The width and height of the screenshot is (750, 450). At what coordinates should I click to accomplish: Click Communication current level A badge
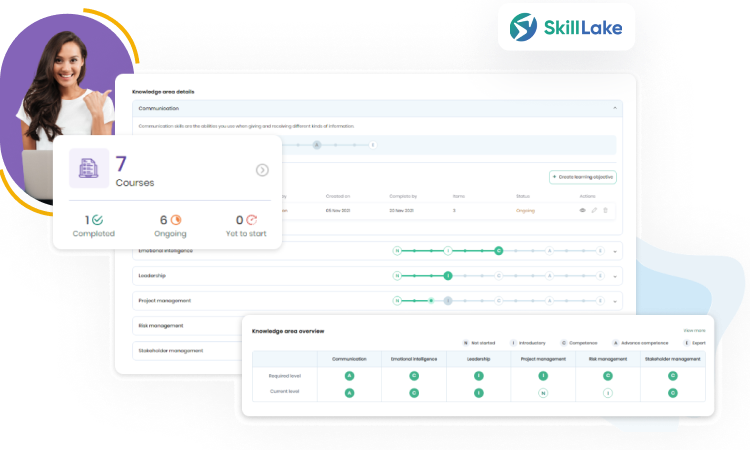[x=350, y=393]
